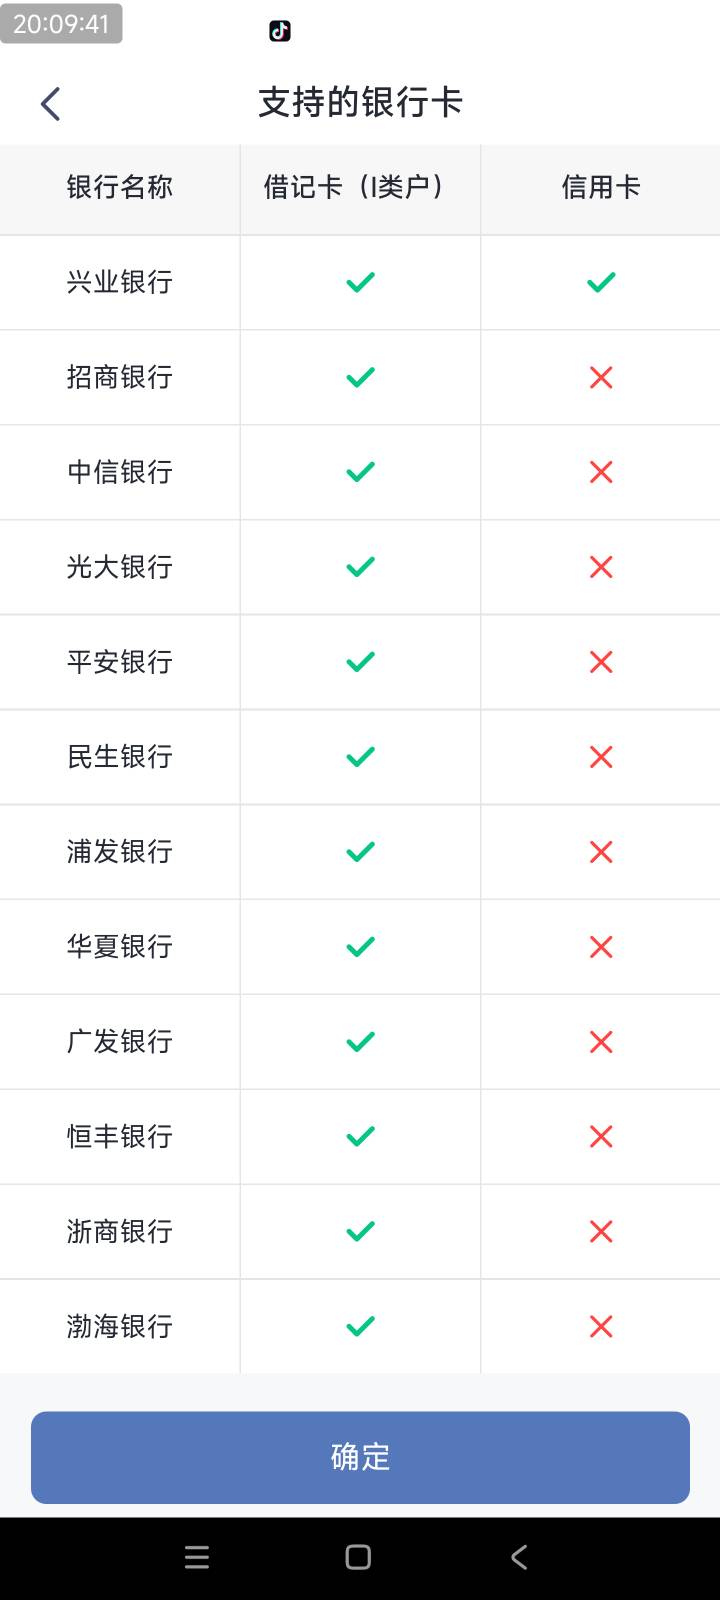The width and height of the screenshot is (720, 1600).
Task: Tap the 支持的银行卡 page title
Action: (360, 103)
